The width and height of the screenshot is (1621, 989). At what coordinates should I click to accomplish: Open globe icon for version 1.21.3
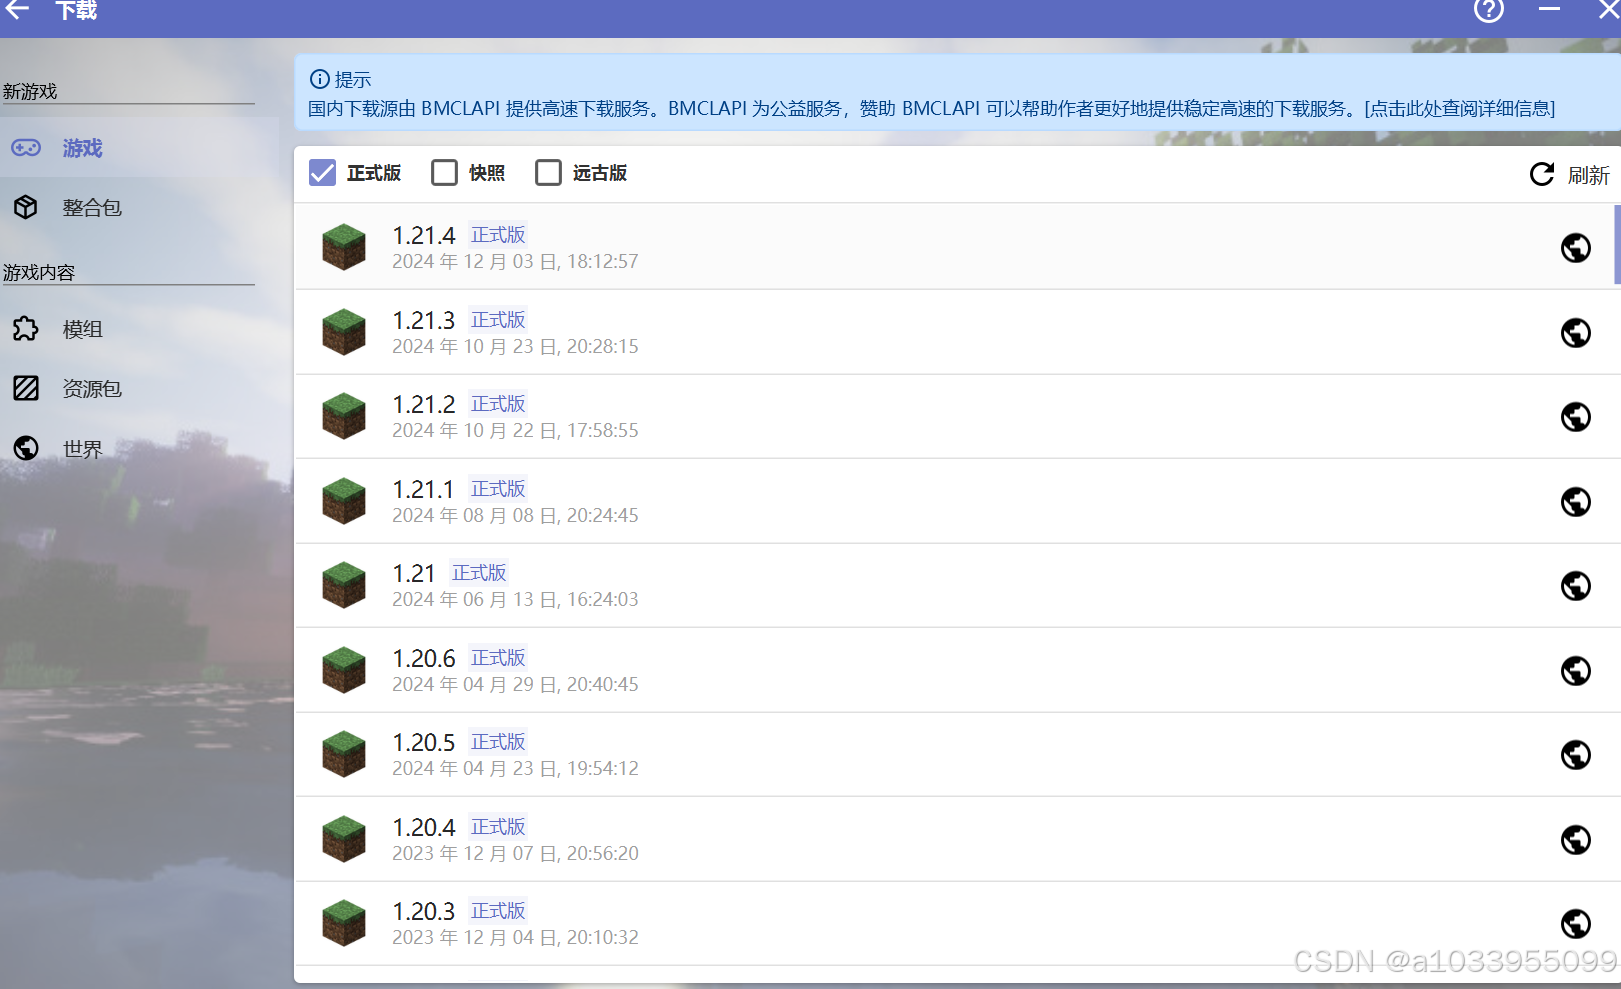1576,332
